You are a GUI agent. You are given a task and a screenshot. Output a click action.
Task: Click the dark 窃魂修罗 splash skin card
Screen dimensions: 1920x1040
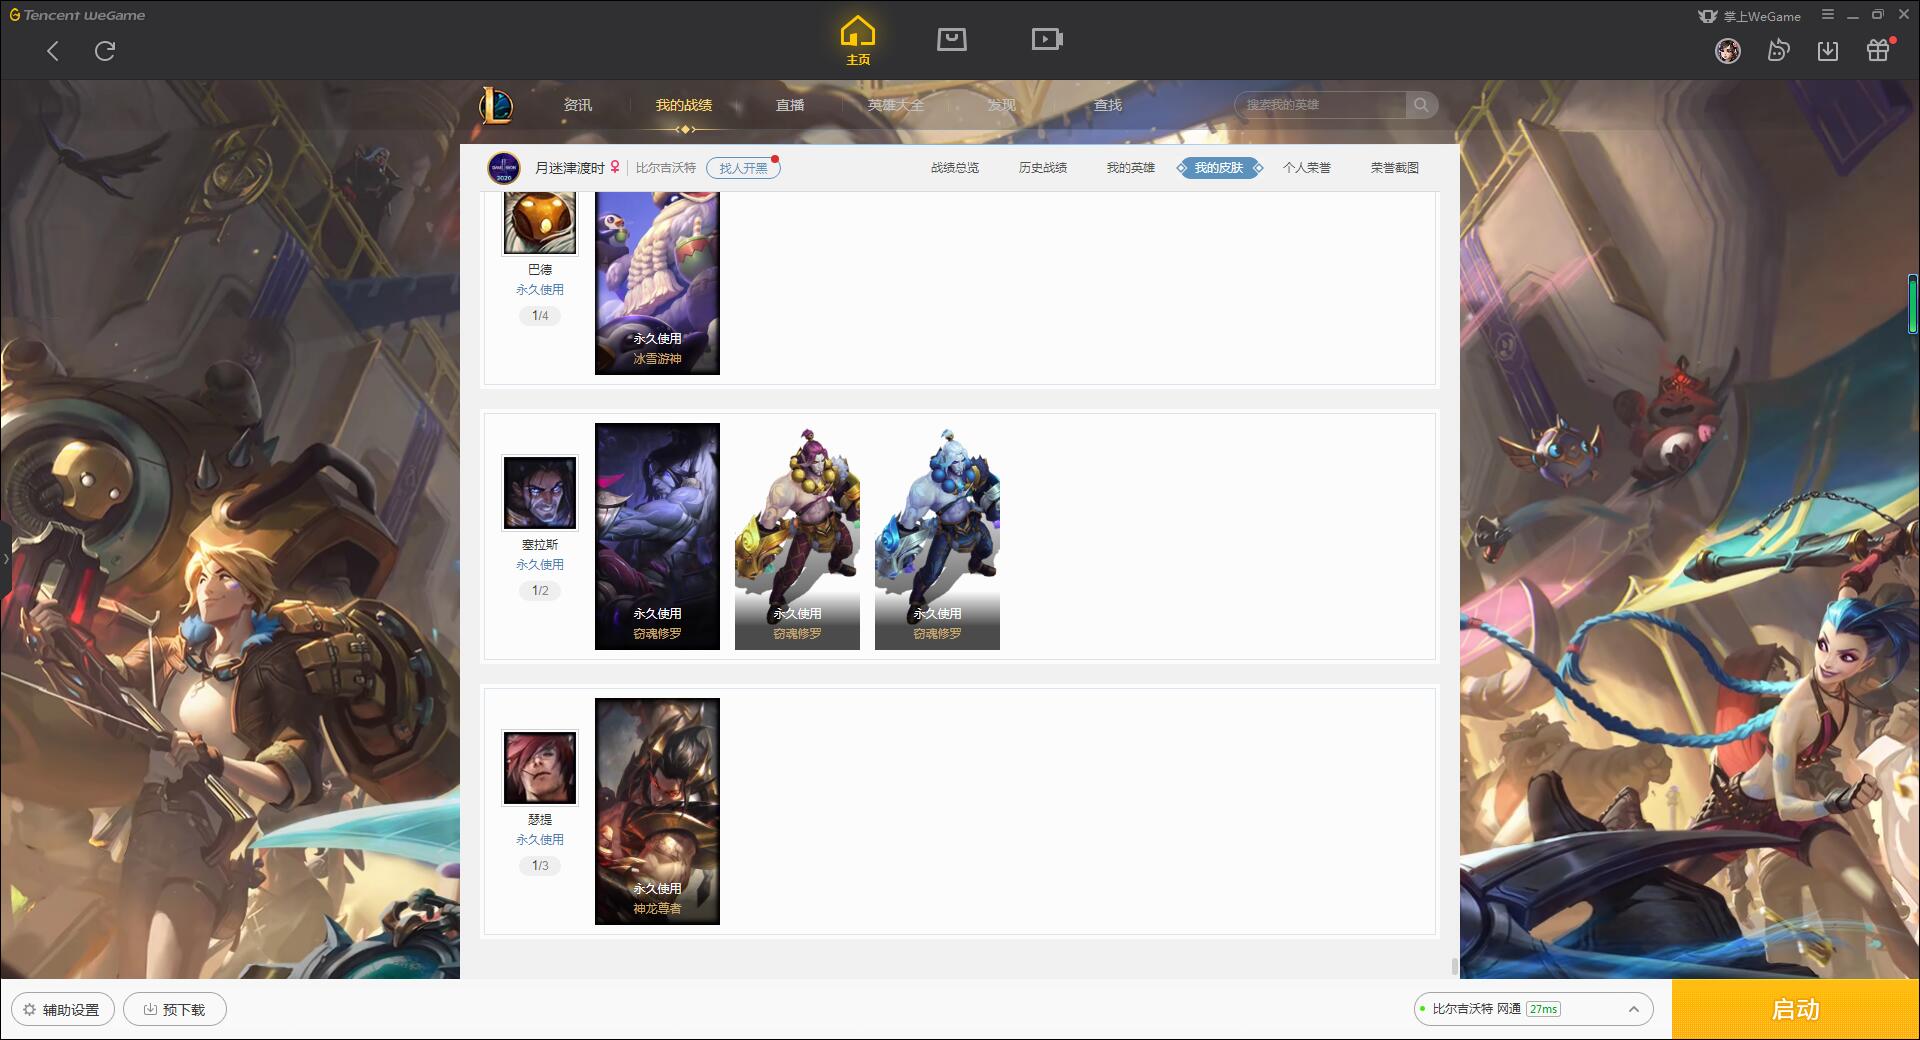(657, 536)
